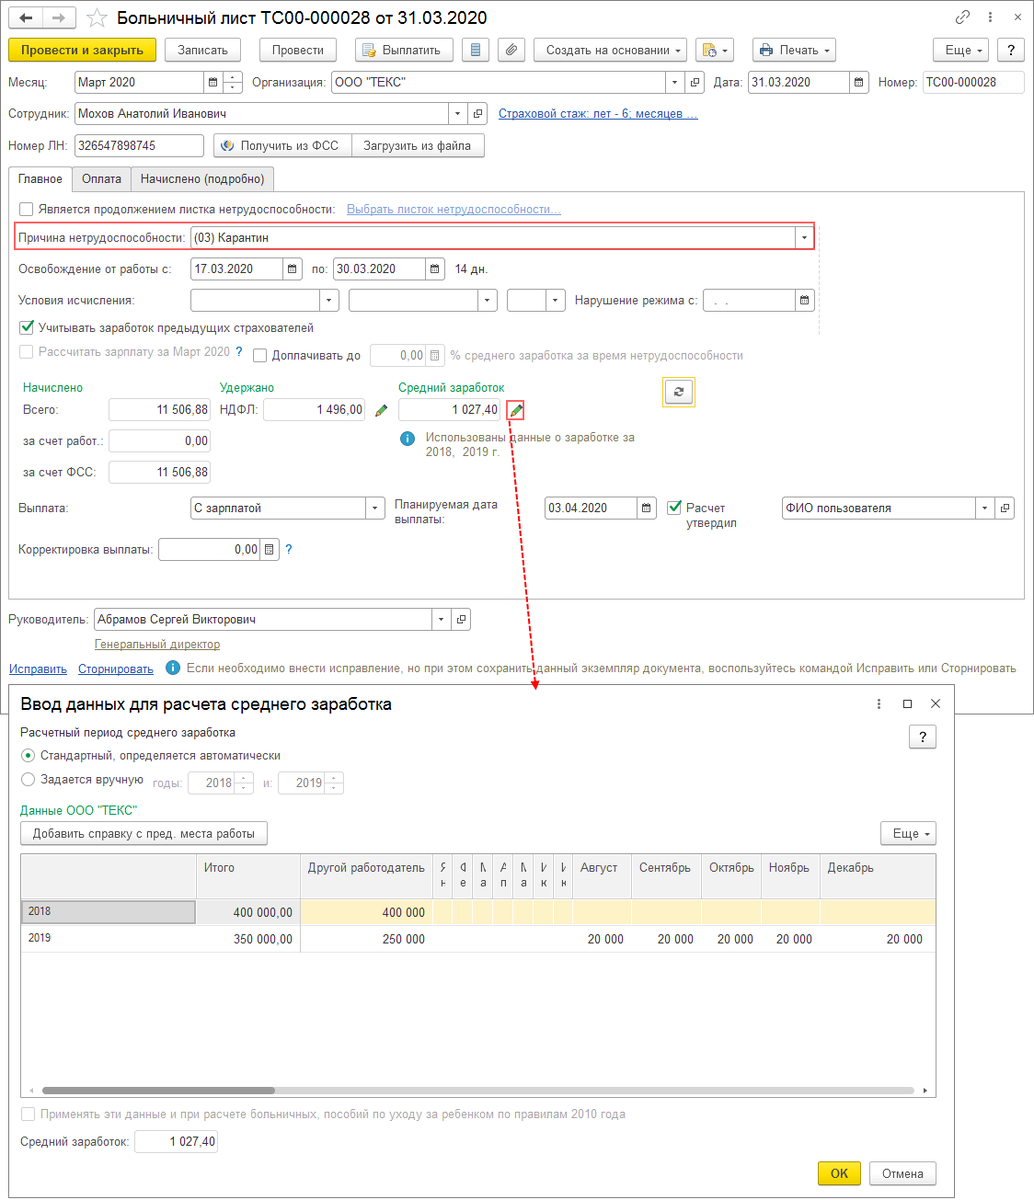Open calendar for Нарушение режима date

(805, 300)
